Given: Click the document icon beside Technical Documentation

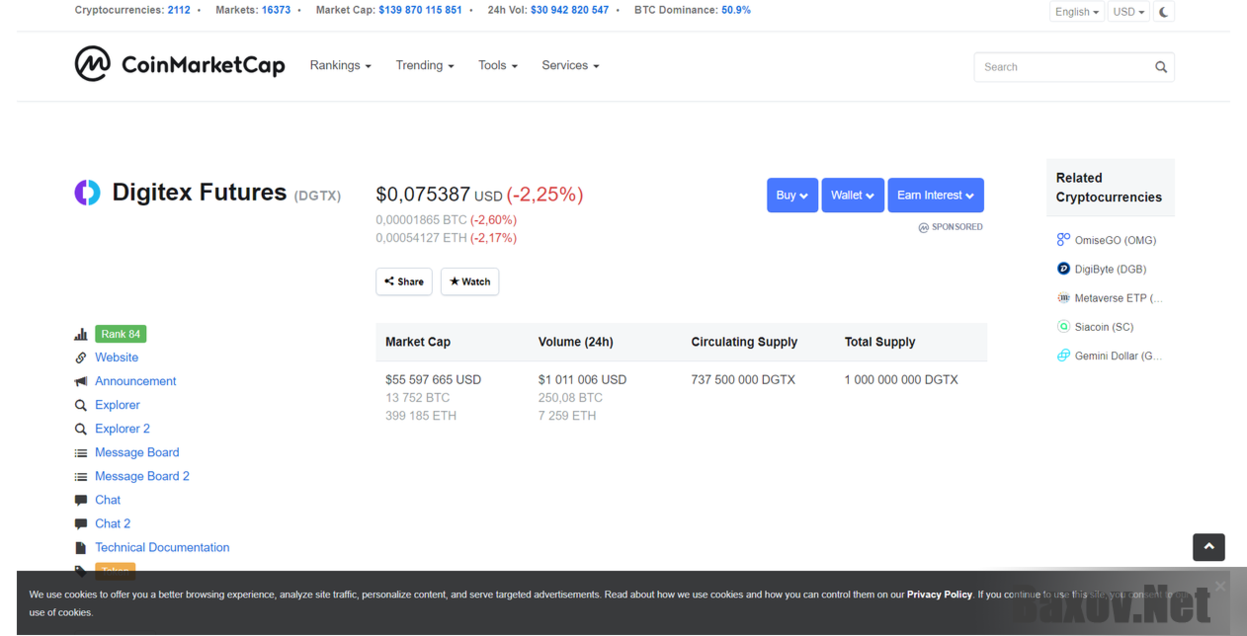Looking at the screenshot, I should 81,548.
